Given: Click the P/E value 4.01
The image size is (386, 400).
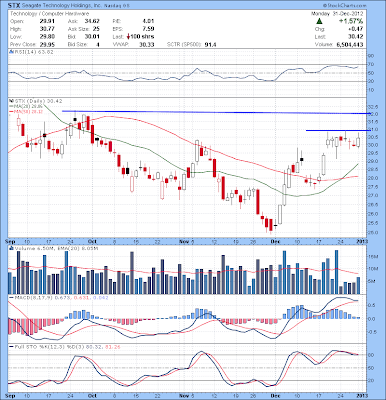Looking at the screenshot, I should (x=148, y=21).
